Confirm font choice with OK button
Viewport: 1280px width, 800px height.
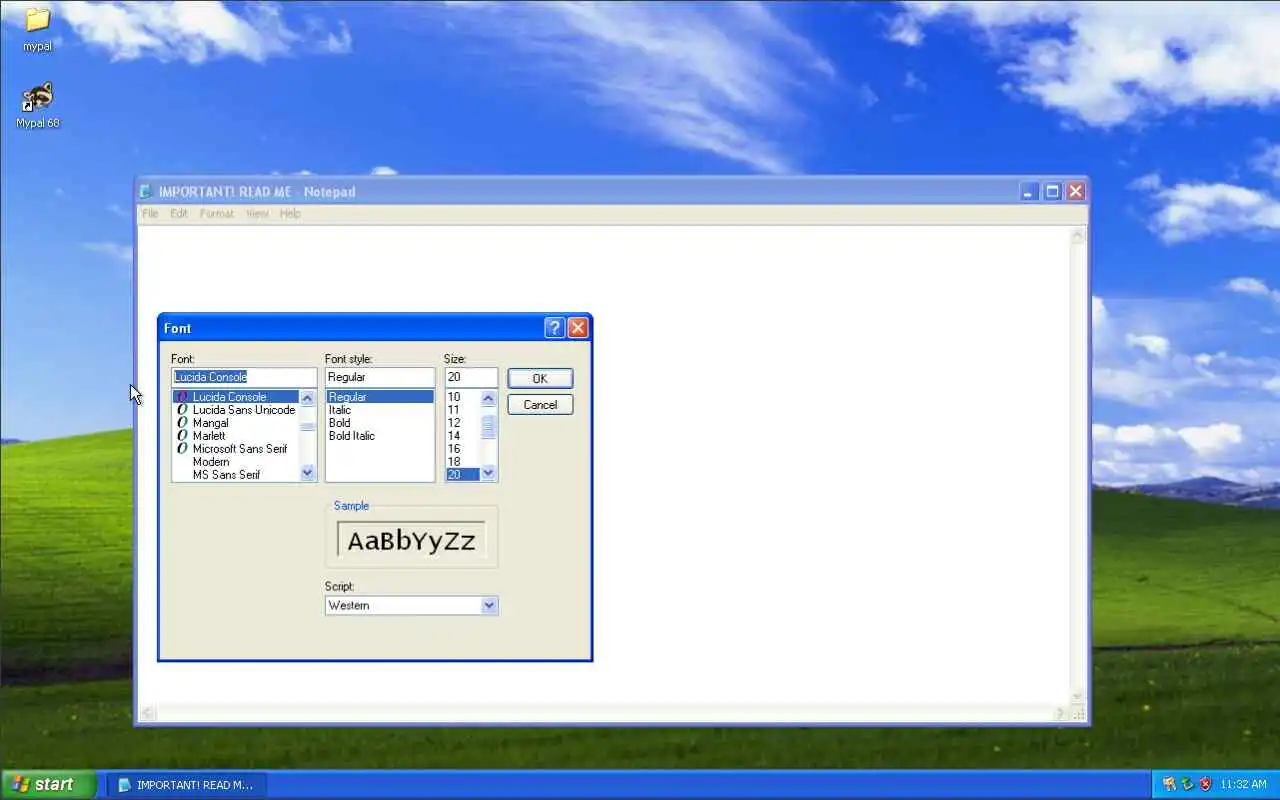(x=540, y=378)
